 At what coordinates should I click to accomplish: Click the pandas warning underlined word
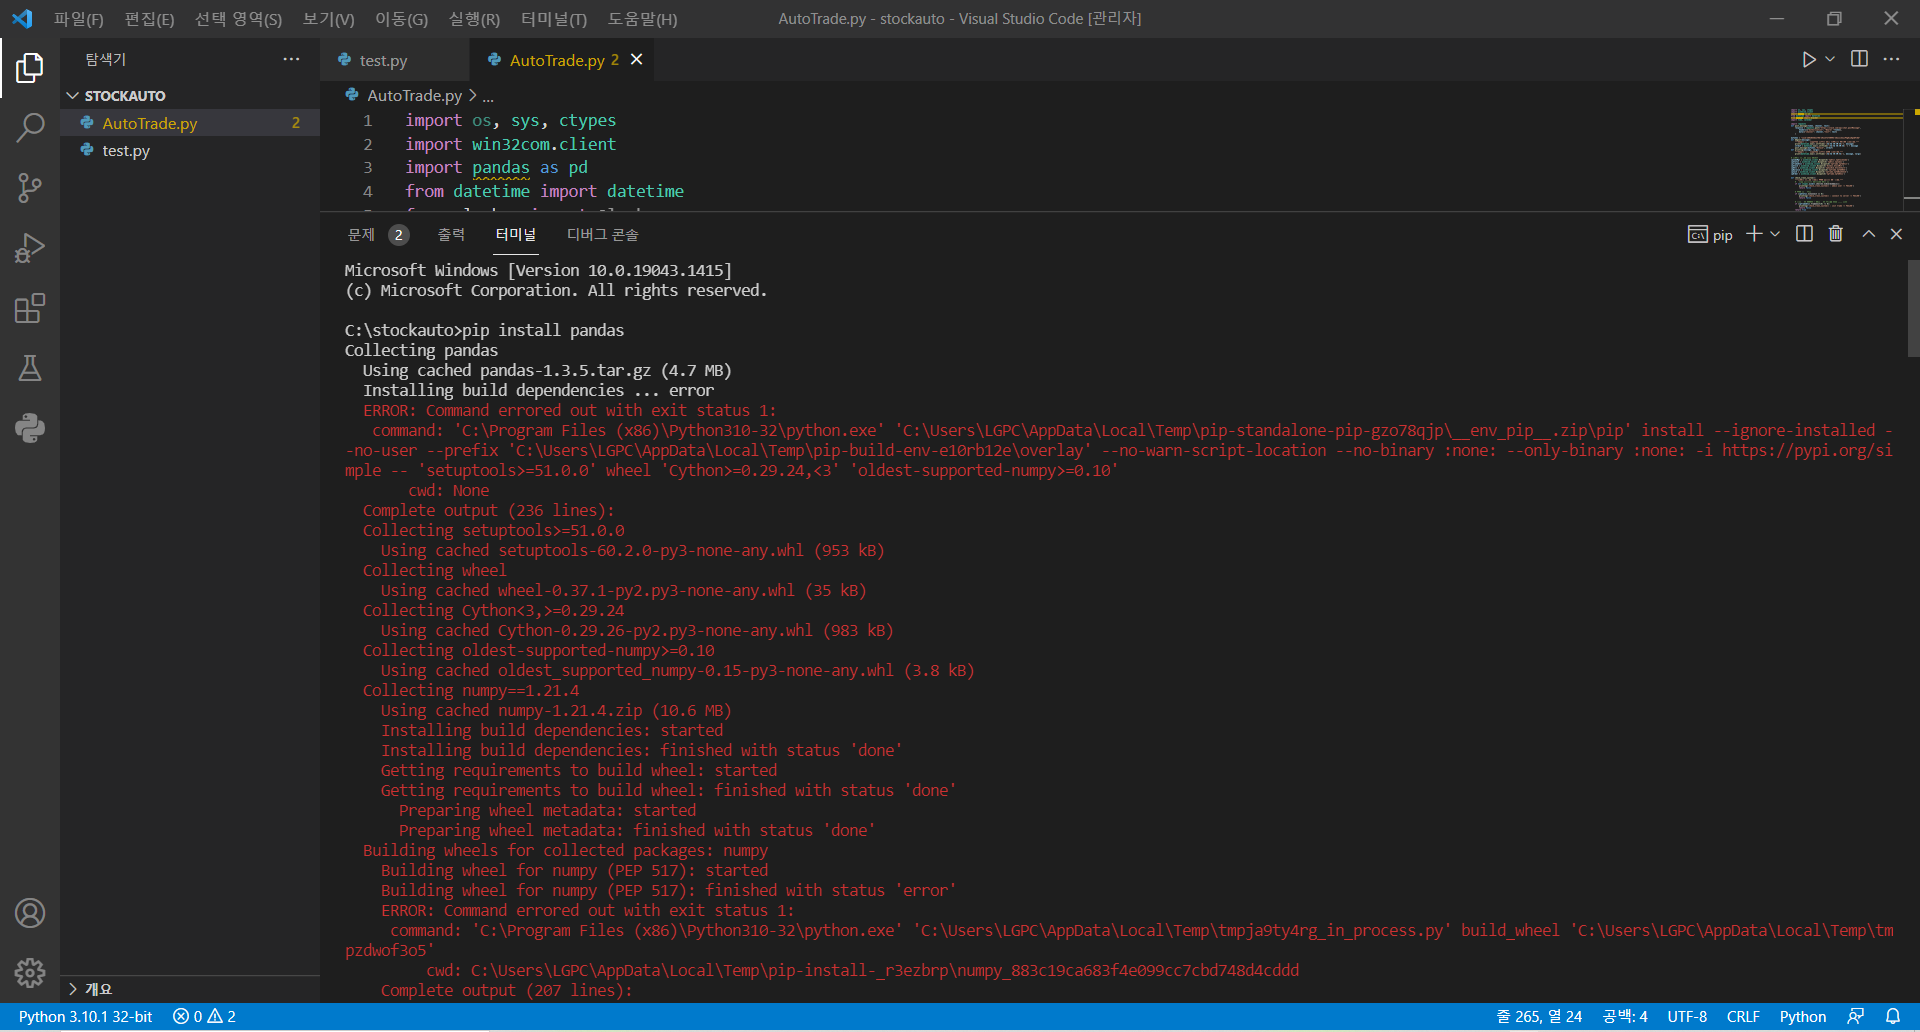pos(500,168)
